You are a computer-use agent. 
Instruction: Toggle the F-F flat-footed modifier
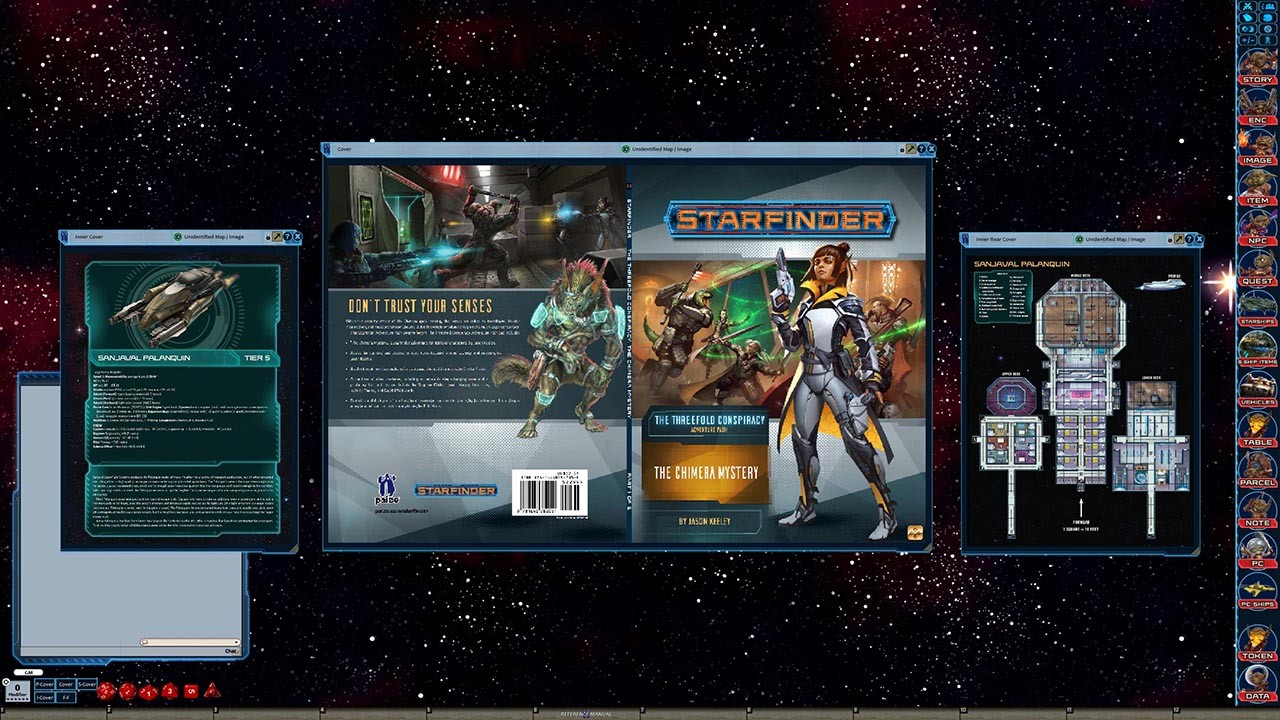66,697
